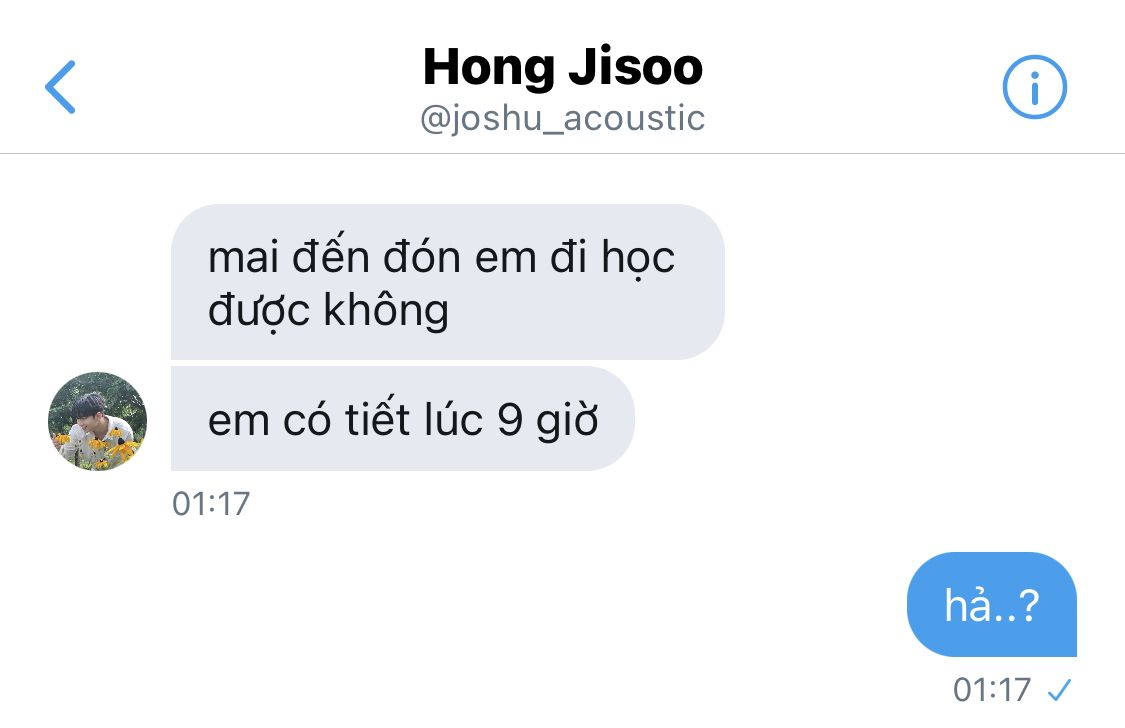This screenshot has height=728, width=1125.
Task: Select the blue sent bubble "hả..?"
Action: (x=992, y=604)
